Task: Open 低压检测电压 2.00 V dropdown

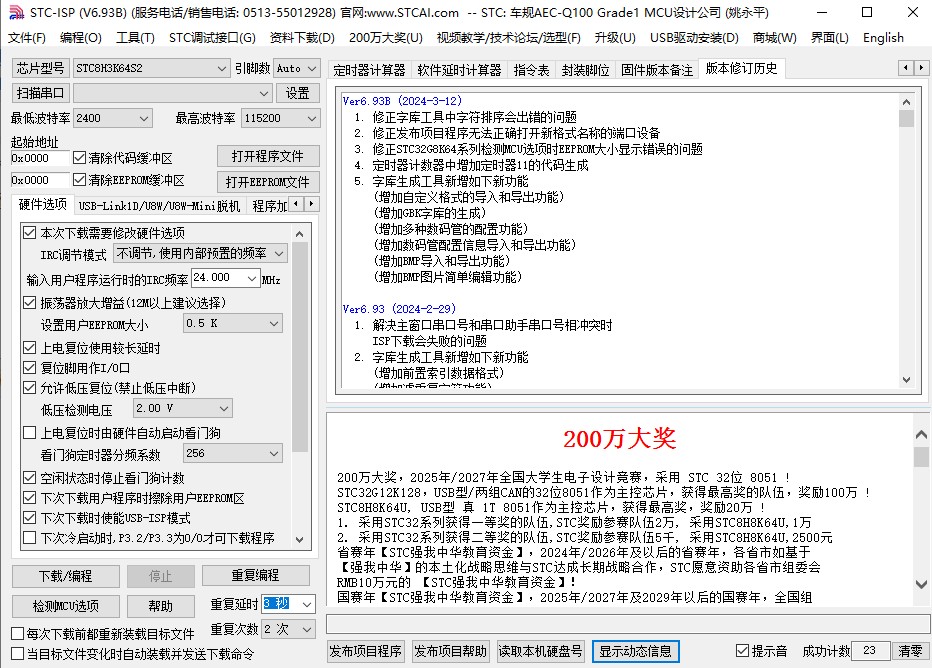Action: (x=182, y=408)
